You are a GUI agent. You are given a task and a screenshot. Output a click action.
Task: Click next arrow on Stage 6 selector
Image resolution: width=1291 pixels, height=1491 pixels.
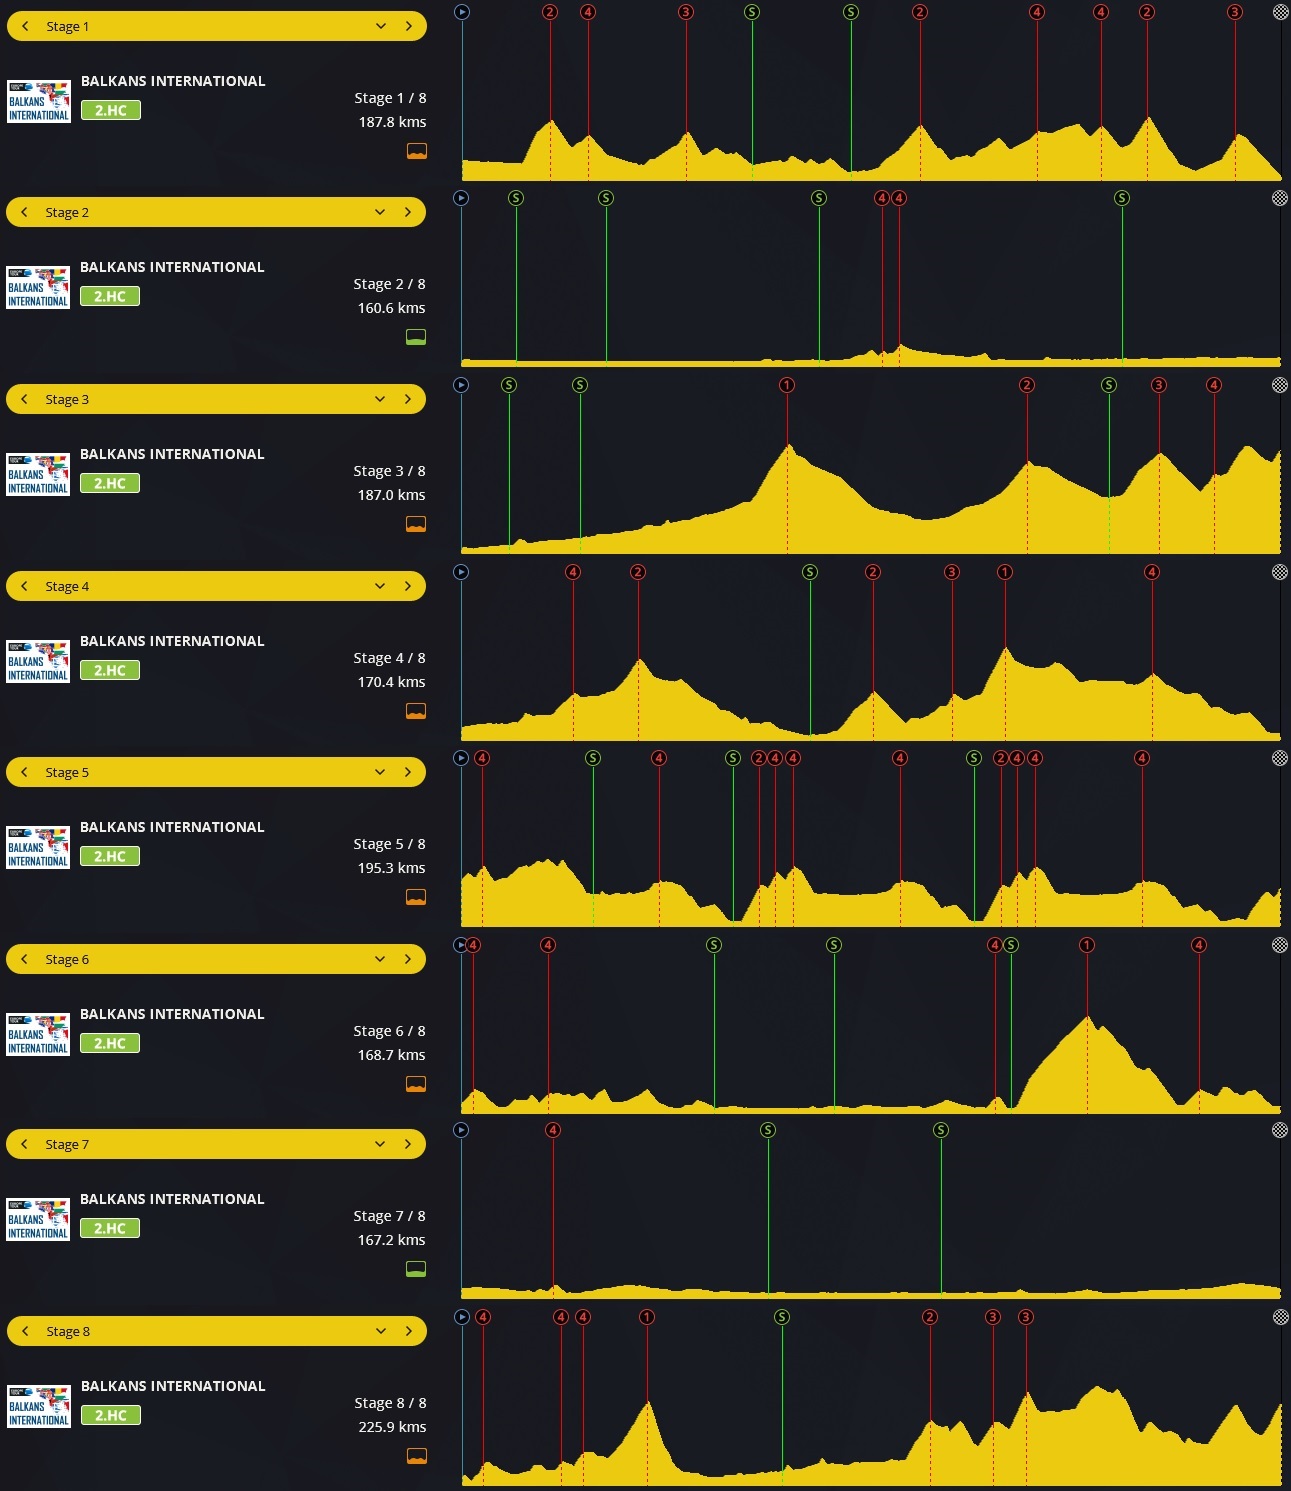[x=408, y=959]
